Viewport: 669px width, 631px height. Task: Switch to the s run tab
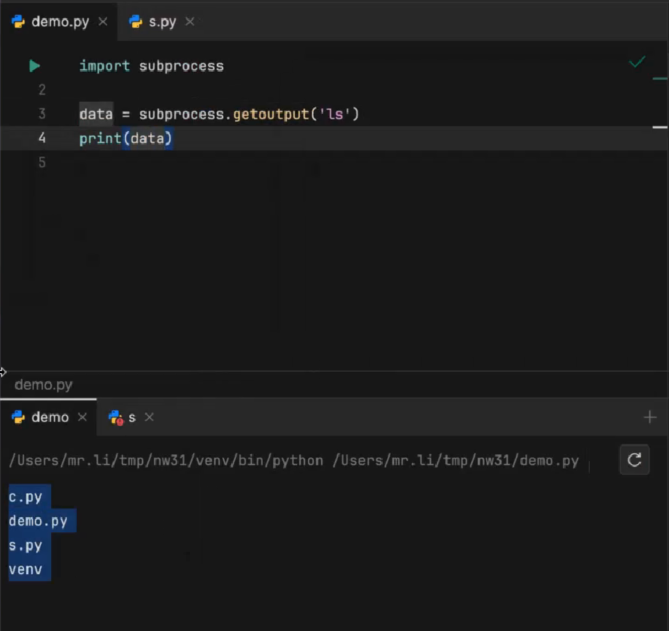[131, 417]
